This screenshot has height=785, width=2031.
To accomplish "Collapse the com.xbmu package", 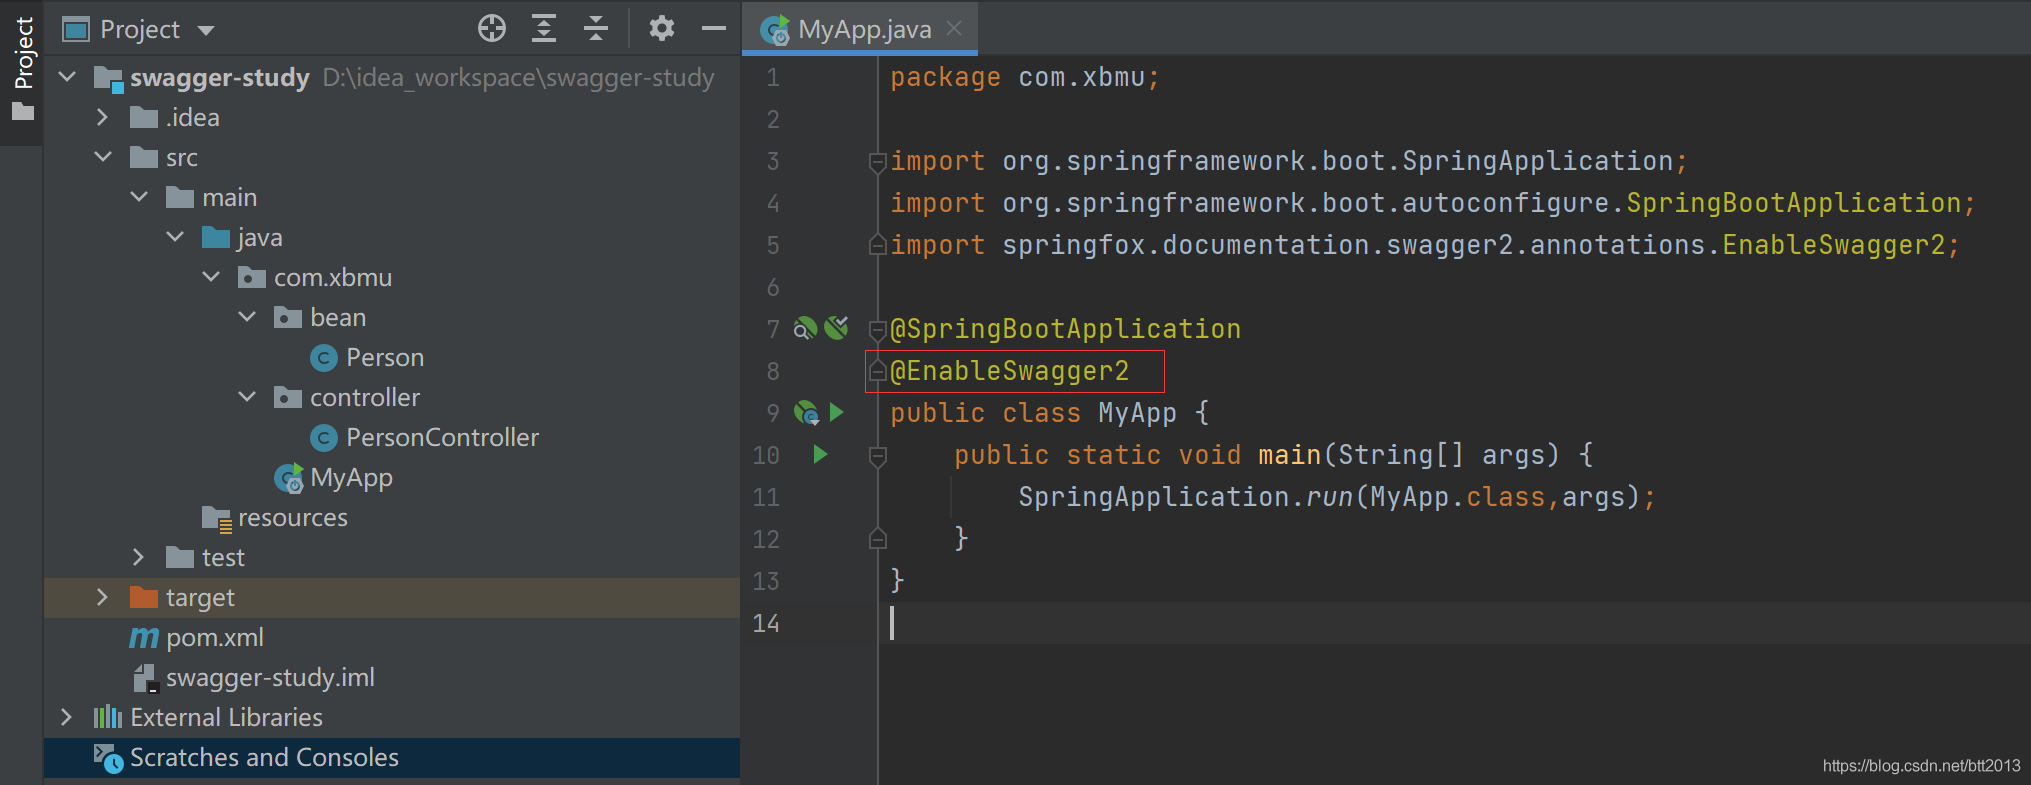I will tap(211, 277).
